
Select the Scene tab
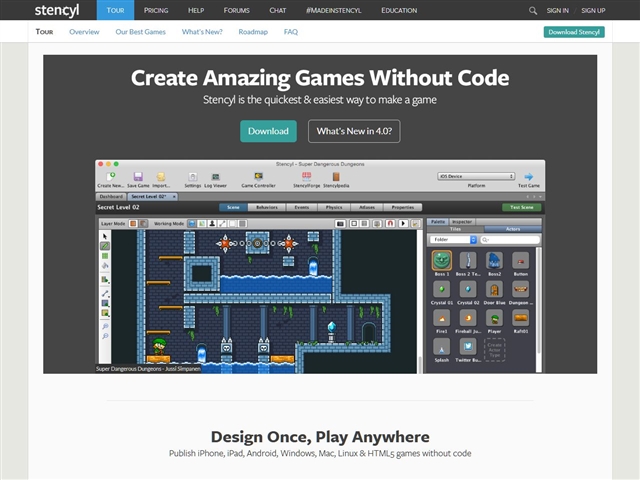[233, 207]
